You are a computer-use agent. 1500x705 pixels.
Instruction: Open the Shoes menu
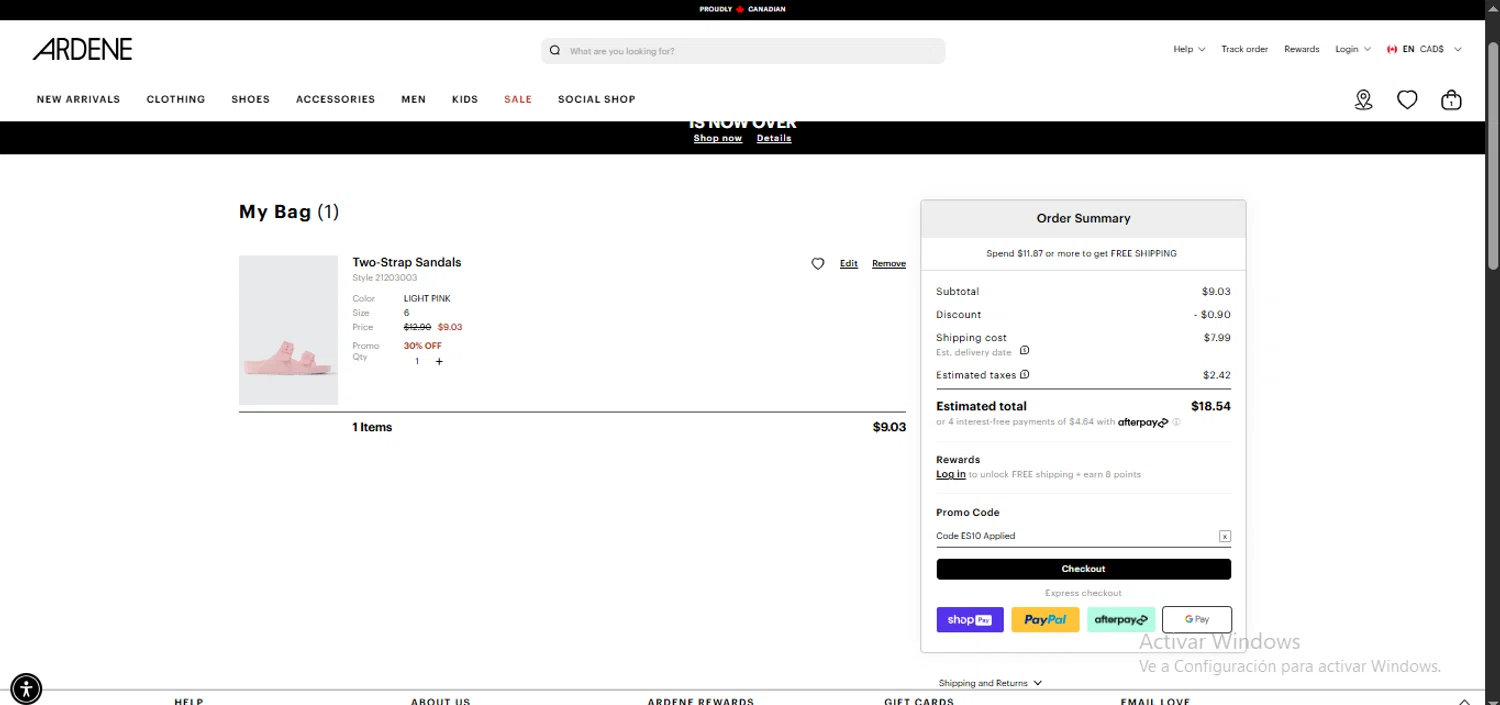pos(251,99)
